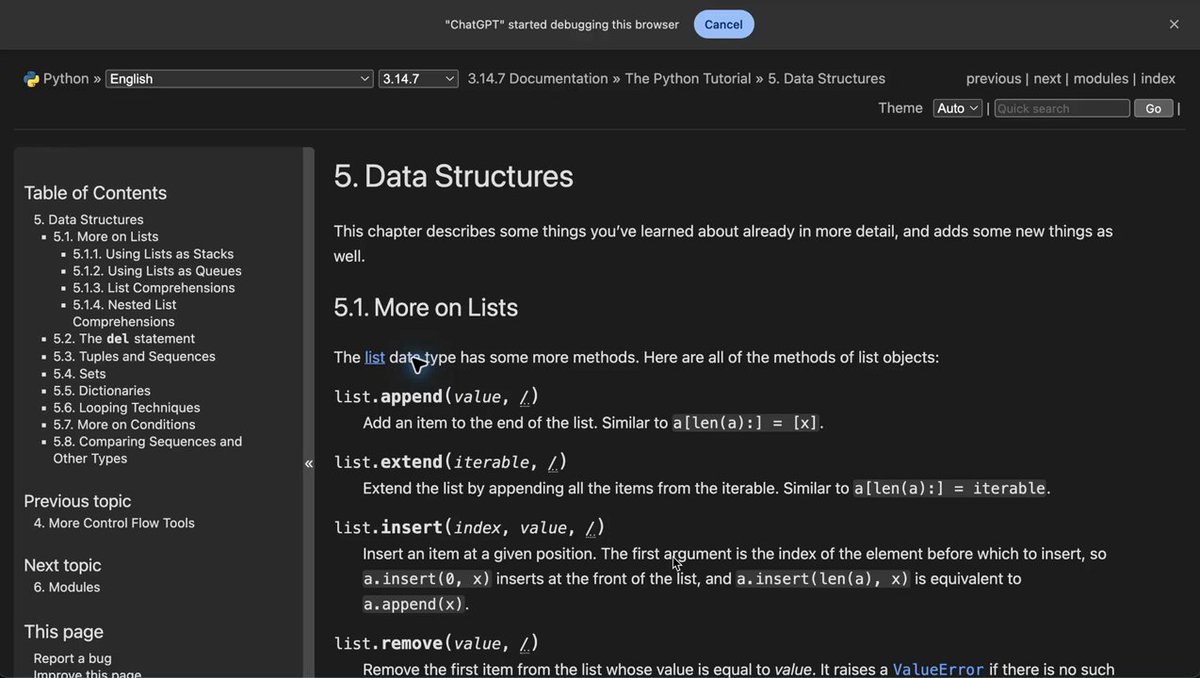Click the Python logo icon

pyautogui.click(x=31, y=79)
